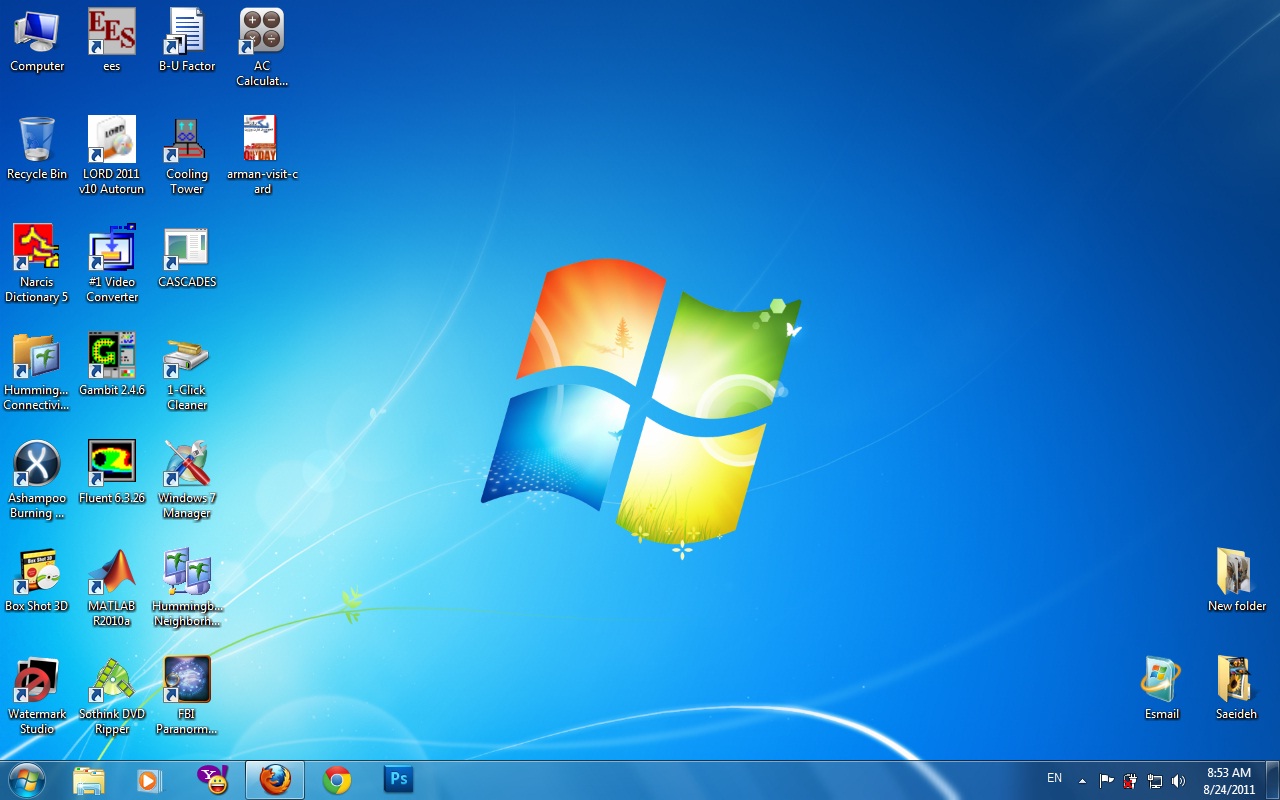Click the ees desktop shortcut
This screenshot has width=1280, height=800.
tap(112, 33)
